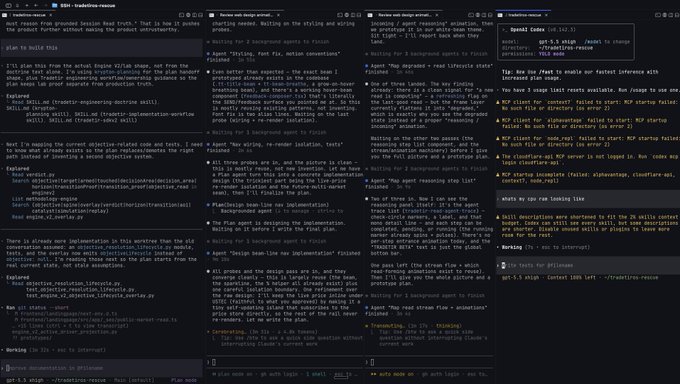
Task: Click the circular icon in third pane header
Action: click(477, 15)
